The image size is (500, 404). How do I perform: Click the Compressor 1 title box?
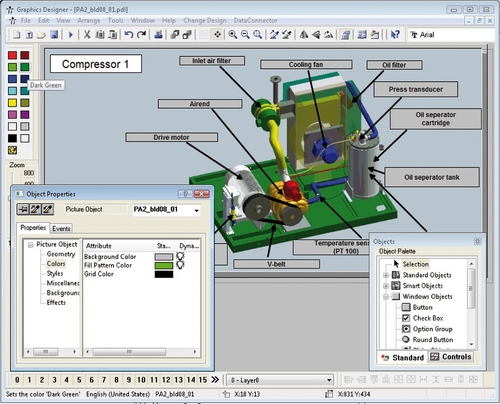(x=96, y=64)
